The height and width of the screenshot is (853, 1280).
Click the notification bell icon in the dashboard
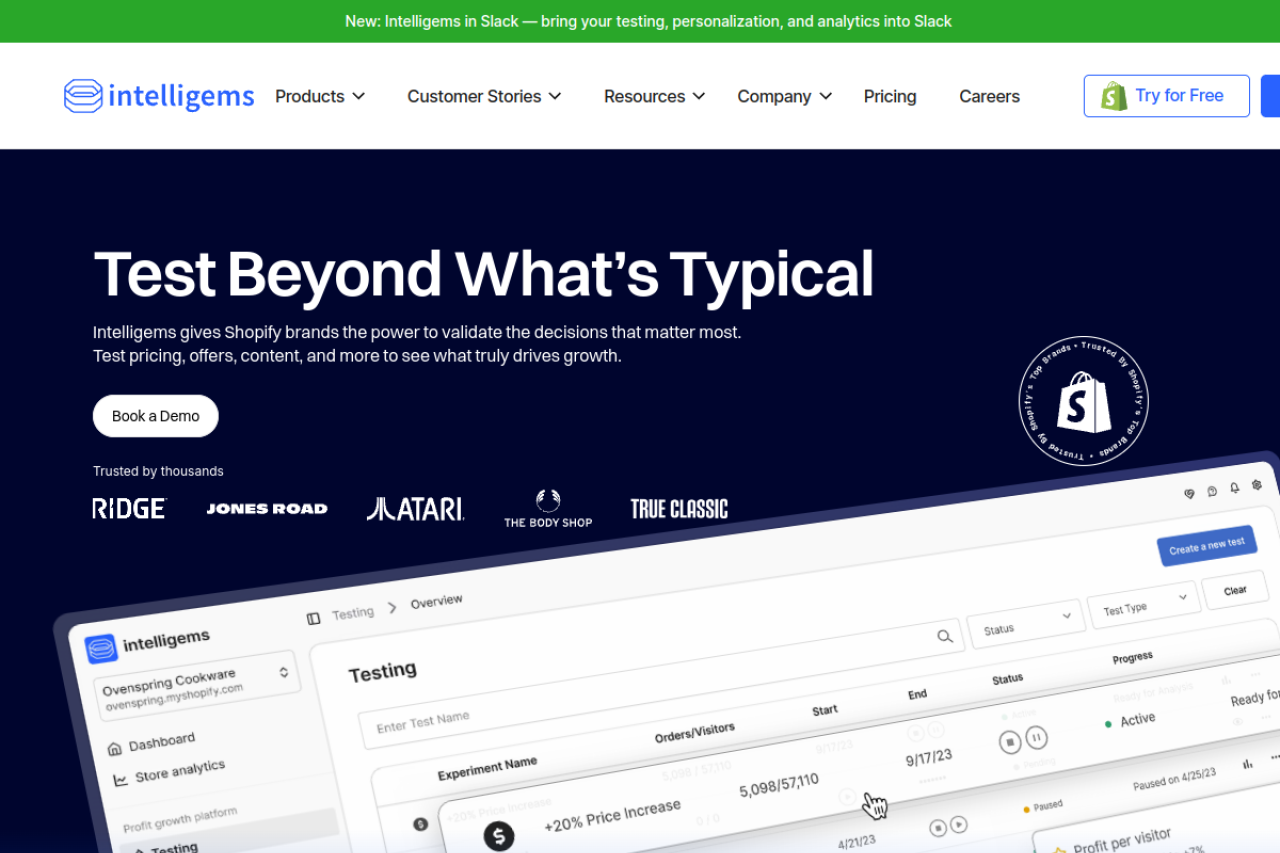click(x=1234, y=488)
